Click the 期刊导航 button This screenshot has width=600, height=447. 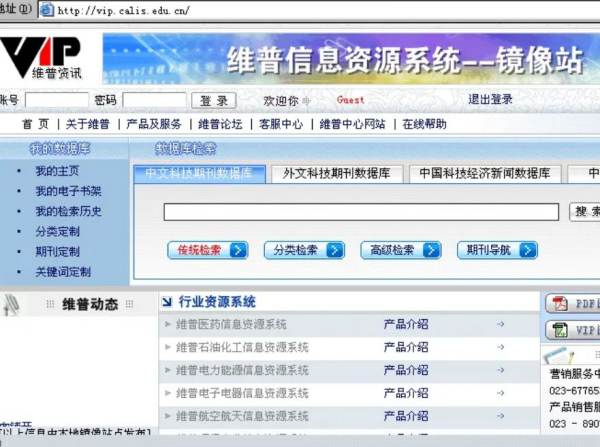coord(498,250)
